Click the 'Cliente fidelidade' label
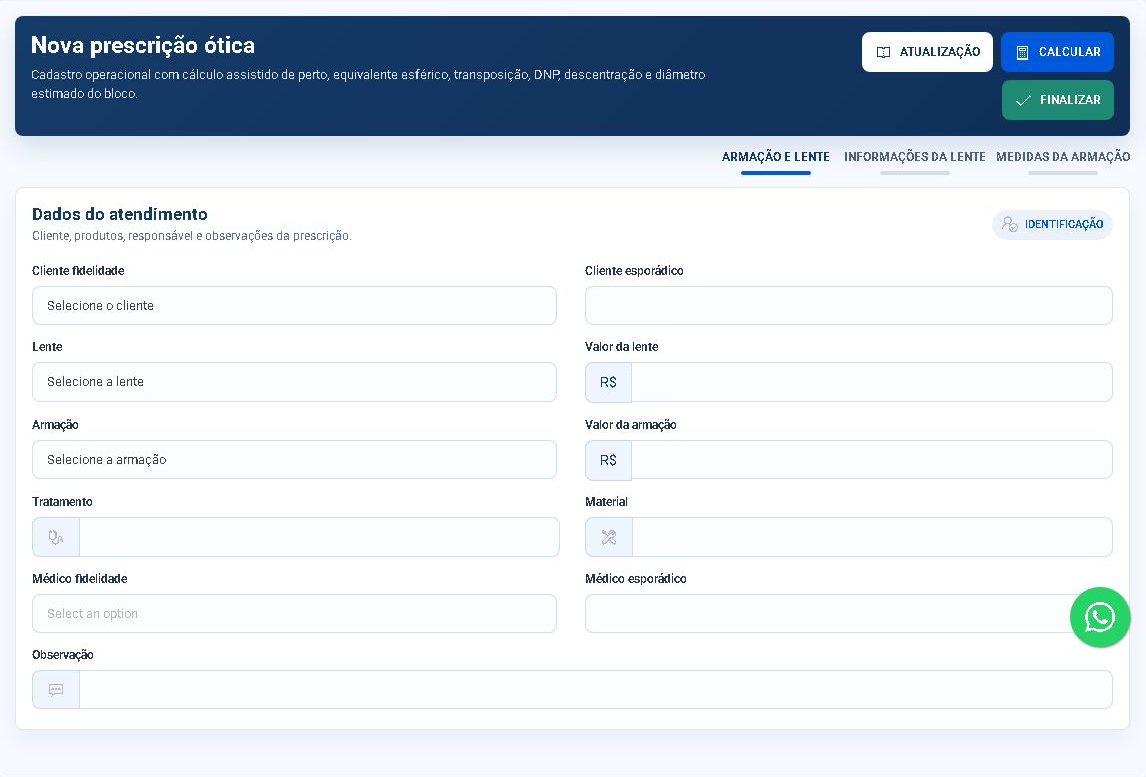Screen dimensions: 1146x777 click(x=78, y=270)
